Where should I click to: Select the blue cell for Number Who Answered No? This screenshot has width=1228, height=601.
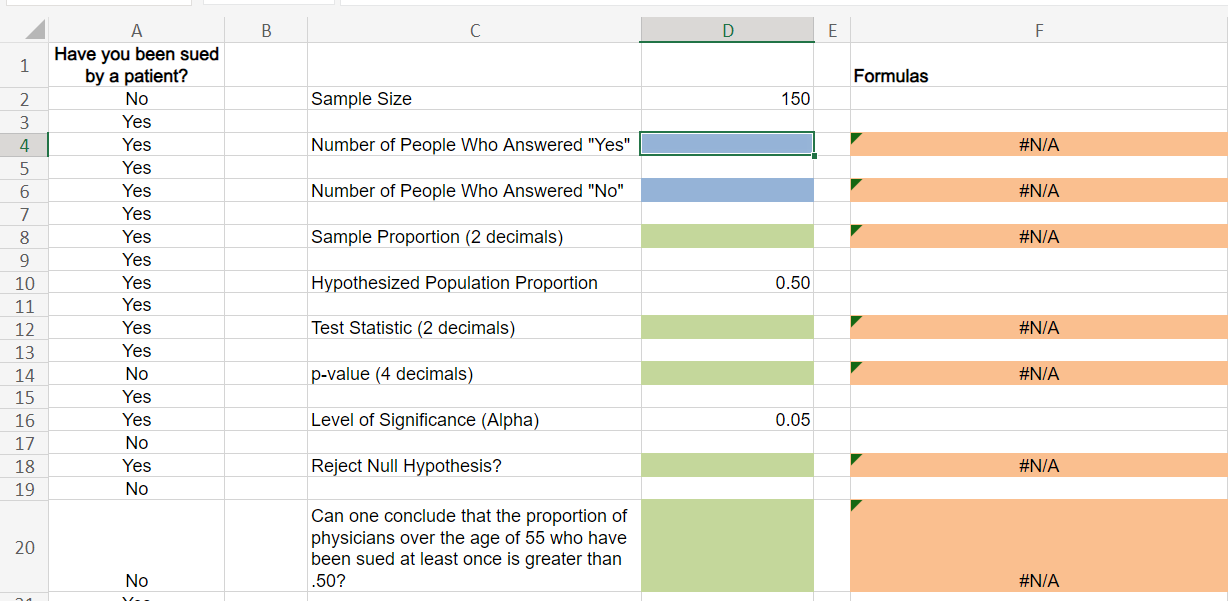(727, 190)
